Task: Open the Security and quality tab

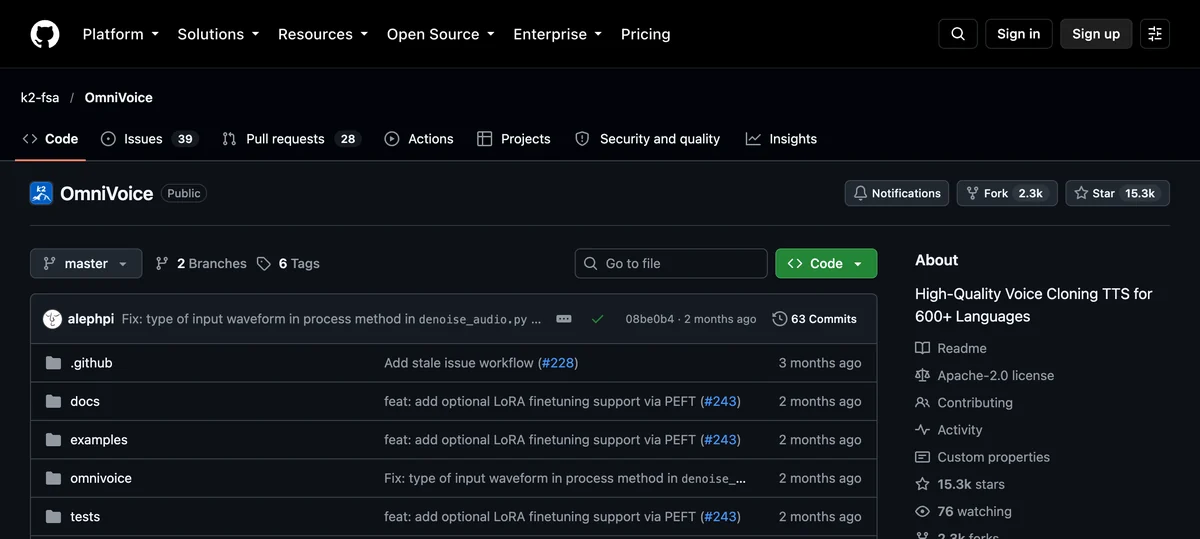Action: pyautogui.click(x=648, y=139)
